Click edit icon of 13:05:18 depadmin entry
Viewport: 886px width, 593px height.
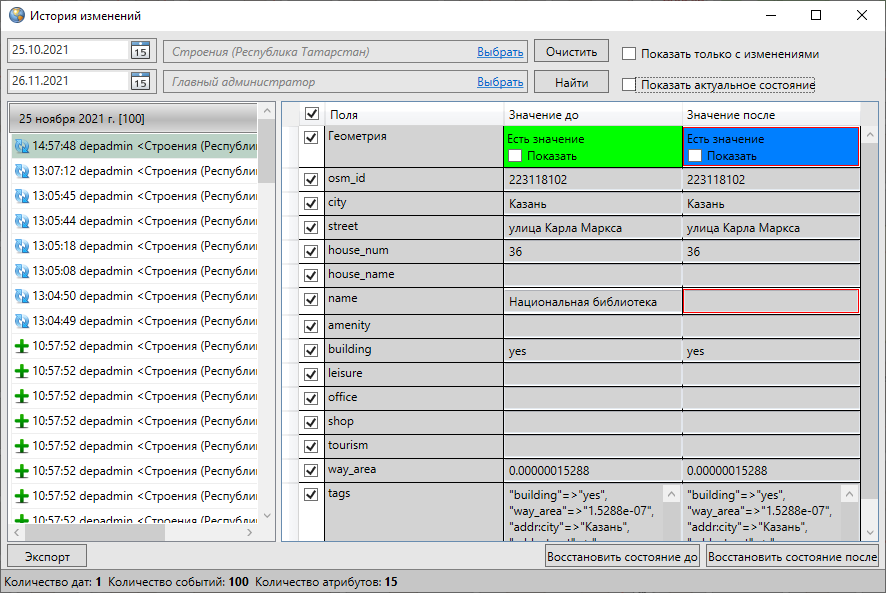pos(21,246)
